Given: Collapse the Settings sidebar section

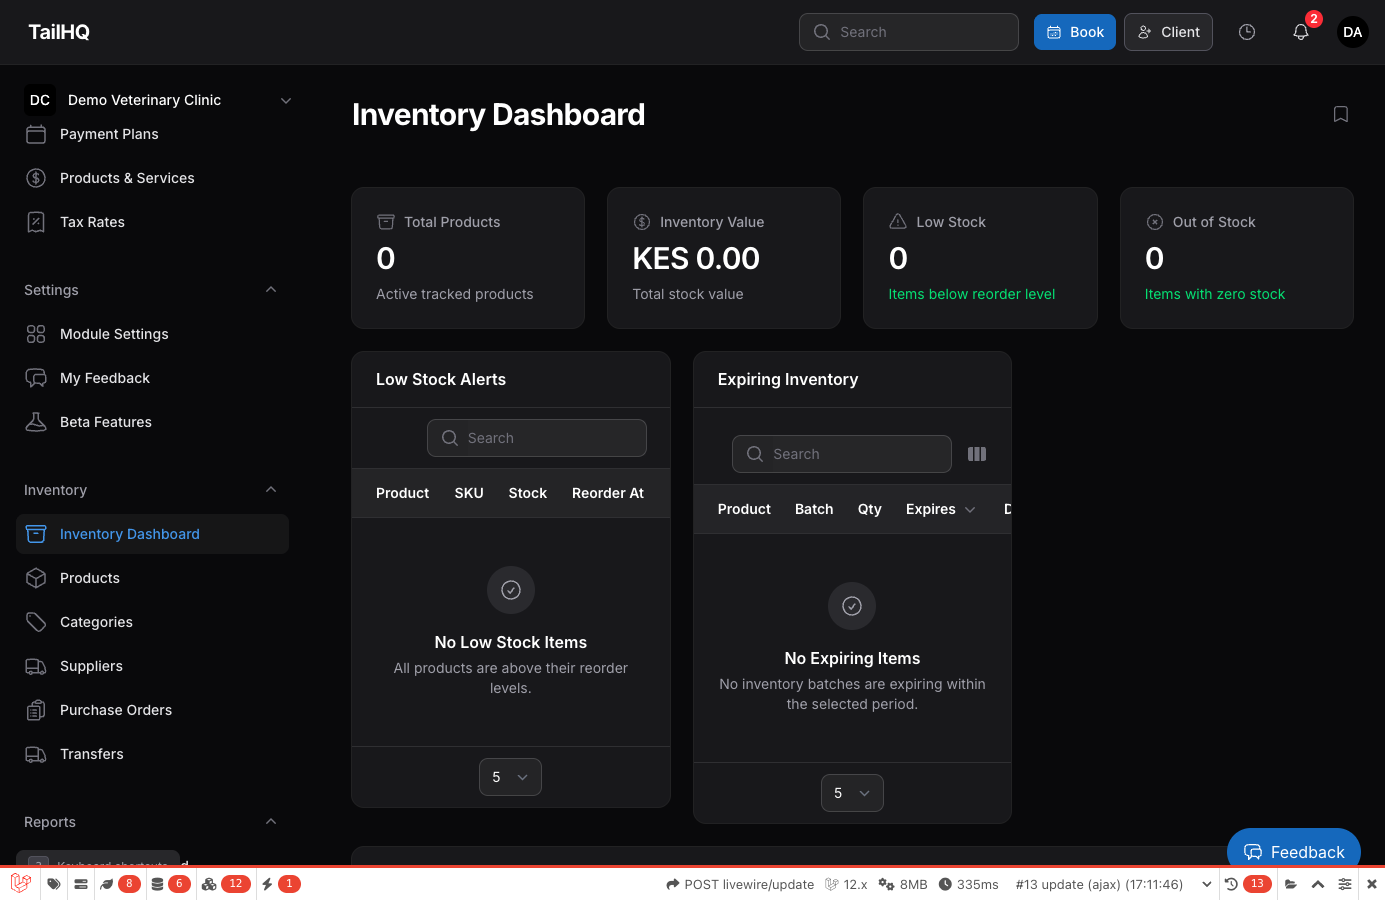Looking at the screenshot, I should 271,290.
